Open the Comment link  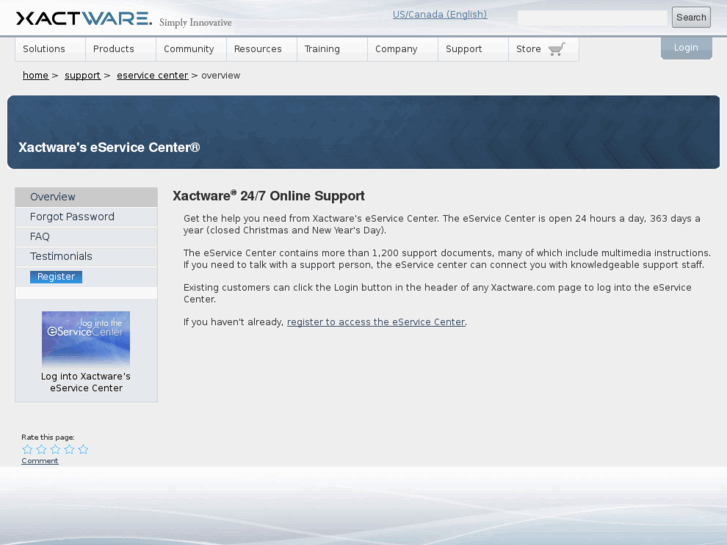coord(40,461)
